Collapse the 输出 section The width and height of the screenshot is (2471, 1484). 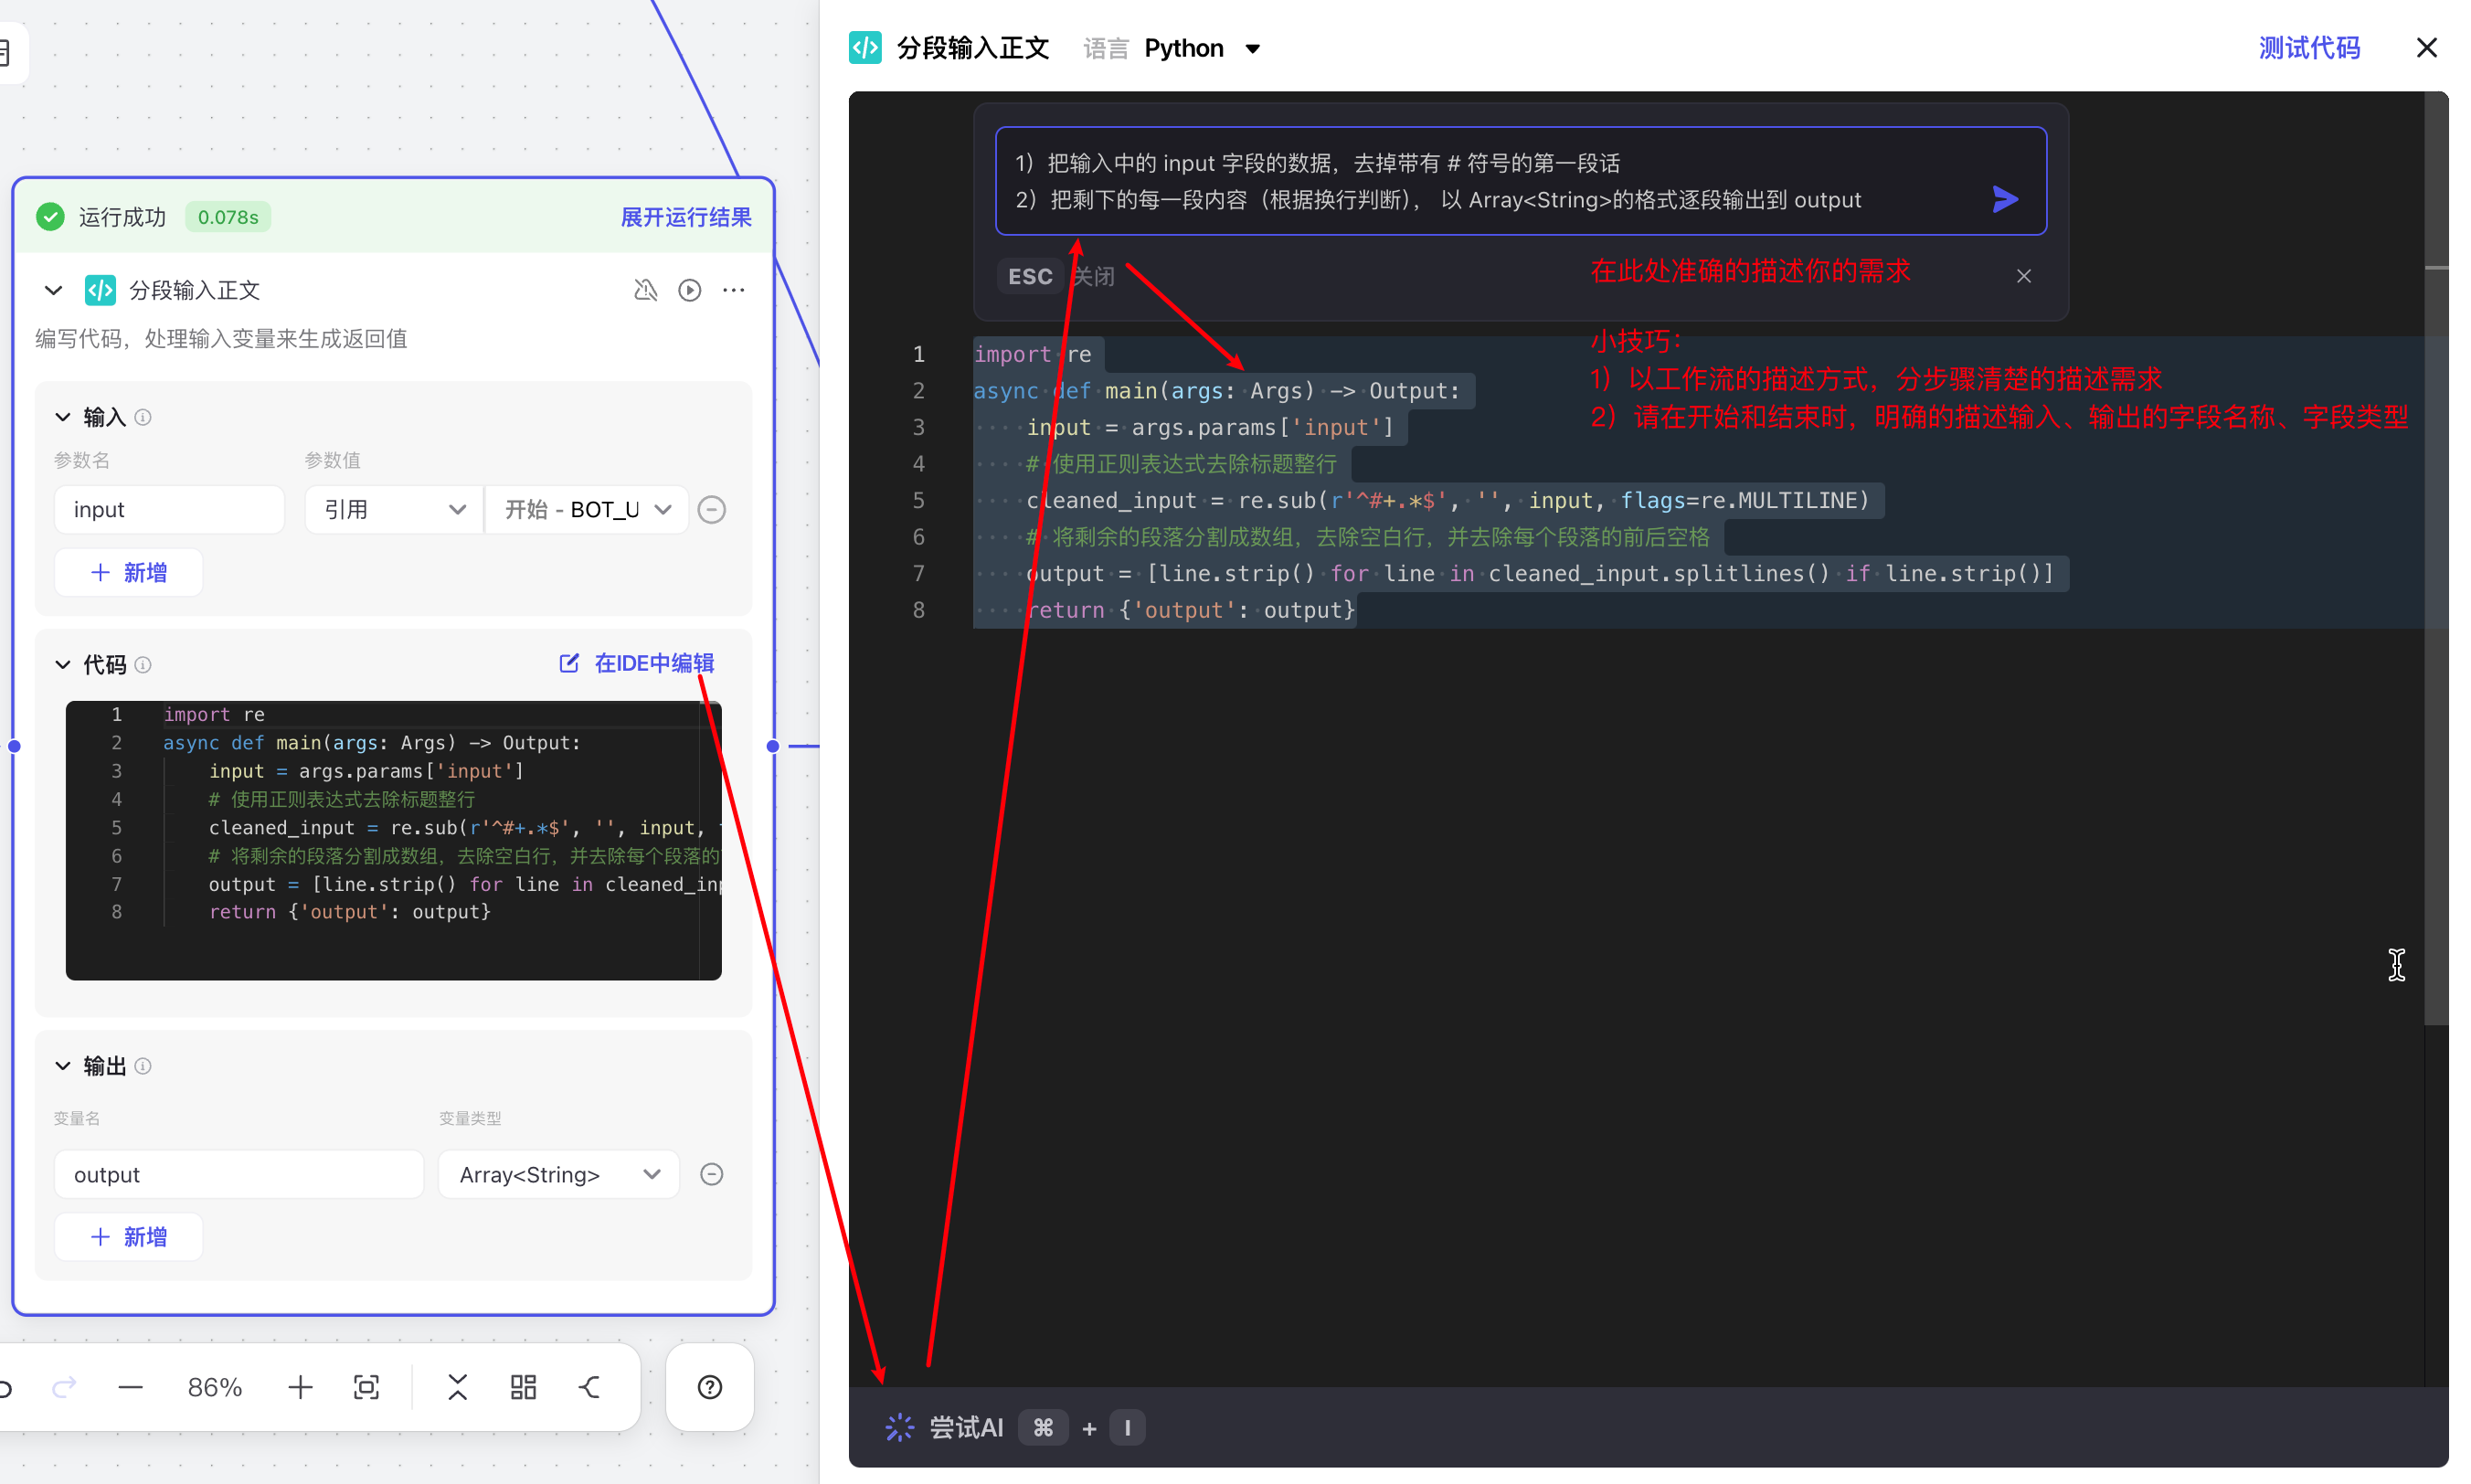(x=63, y=1066)
